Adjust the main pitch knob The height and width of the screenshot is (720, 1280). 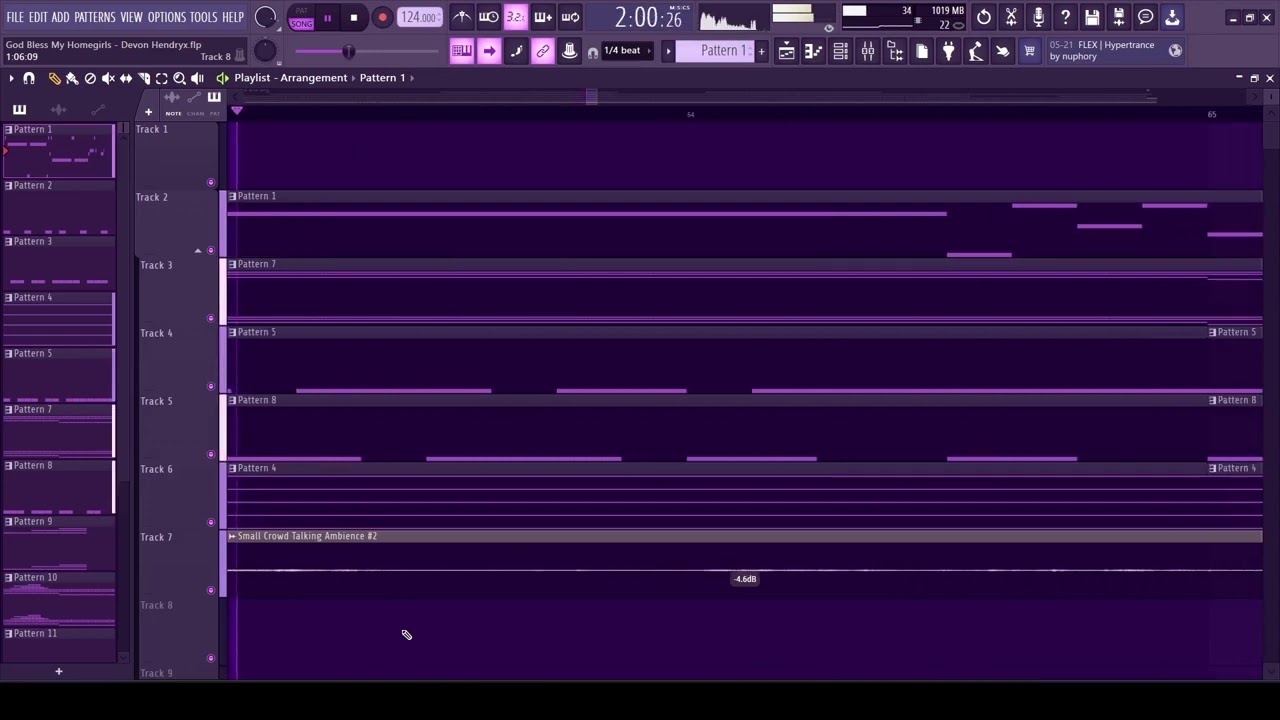coord(265,51)
